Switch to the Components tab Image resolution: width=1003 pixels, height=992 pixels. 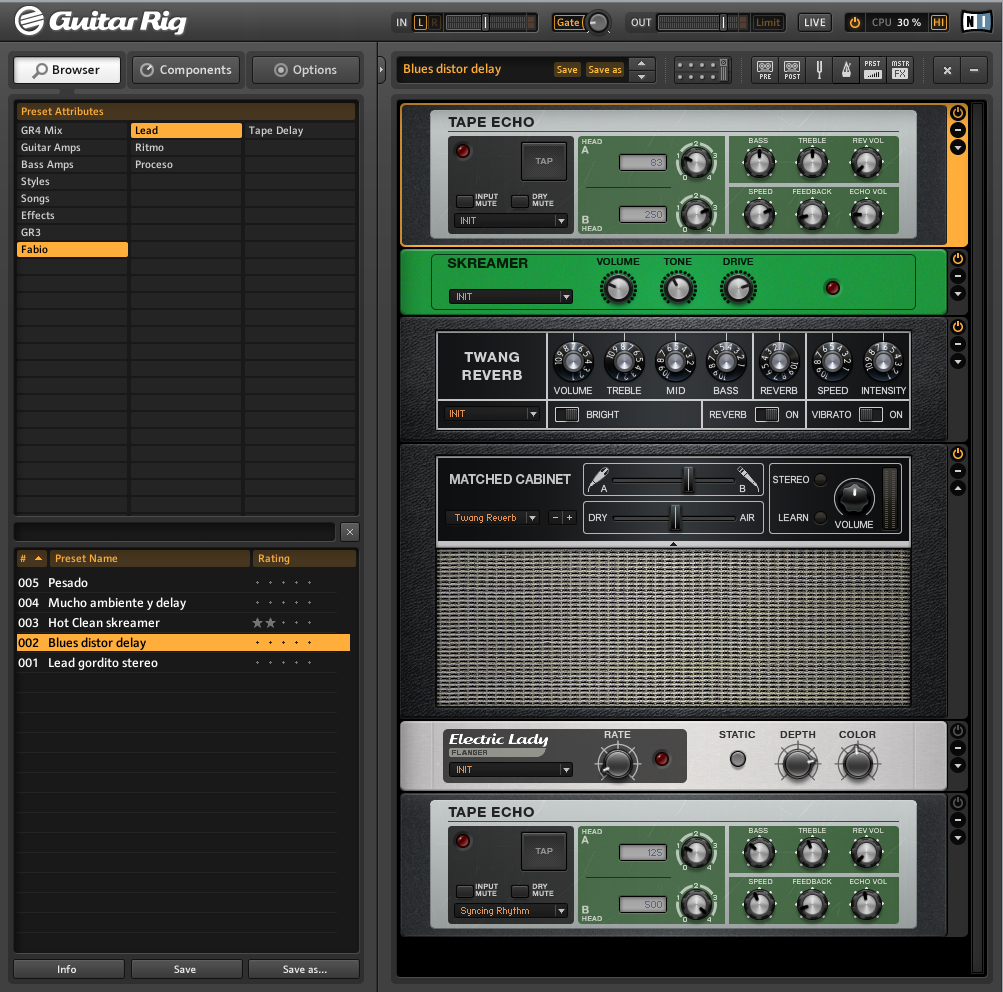[186, 70]
